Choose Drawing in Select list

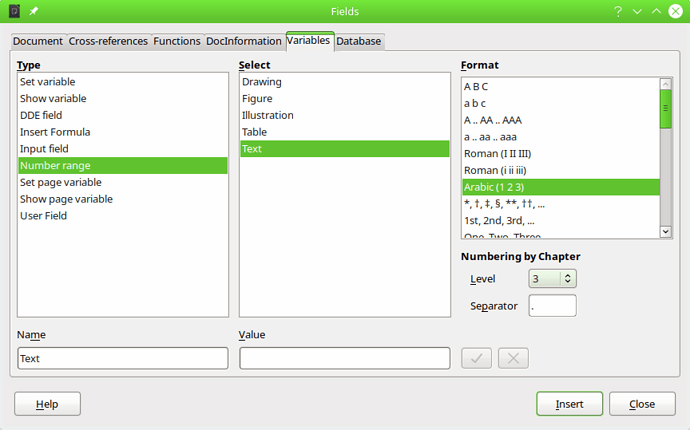[x=345, y=82]
